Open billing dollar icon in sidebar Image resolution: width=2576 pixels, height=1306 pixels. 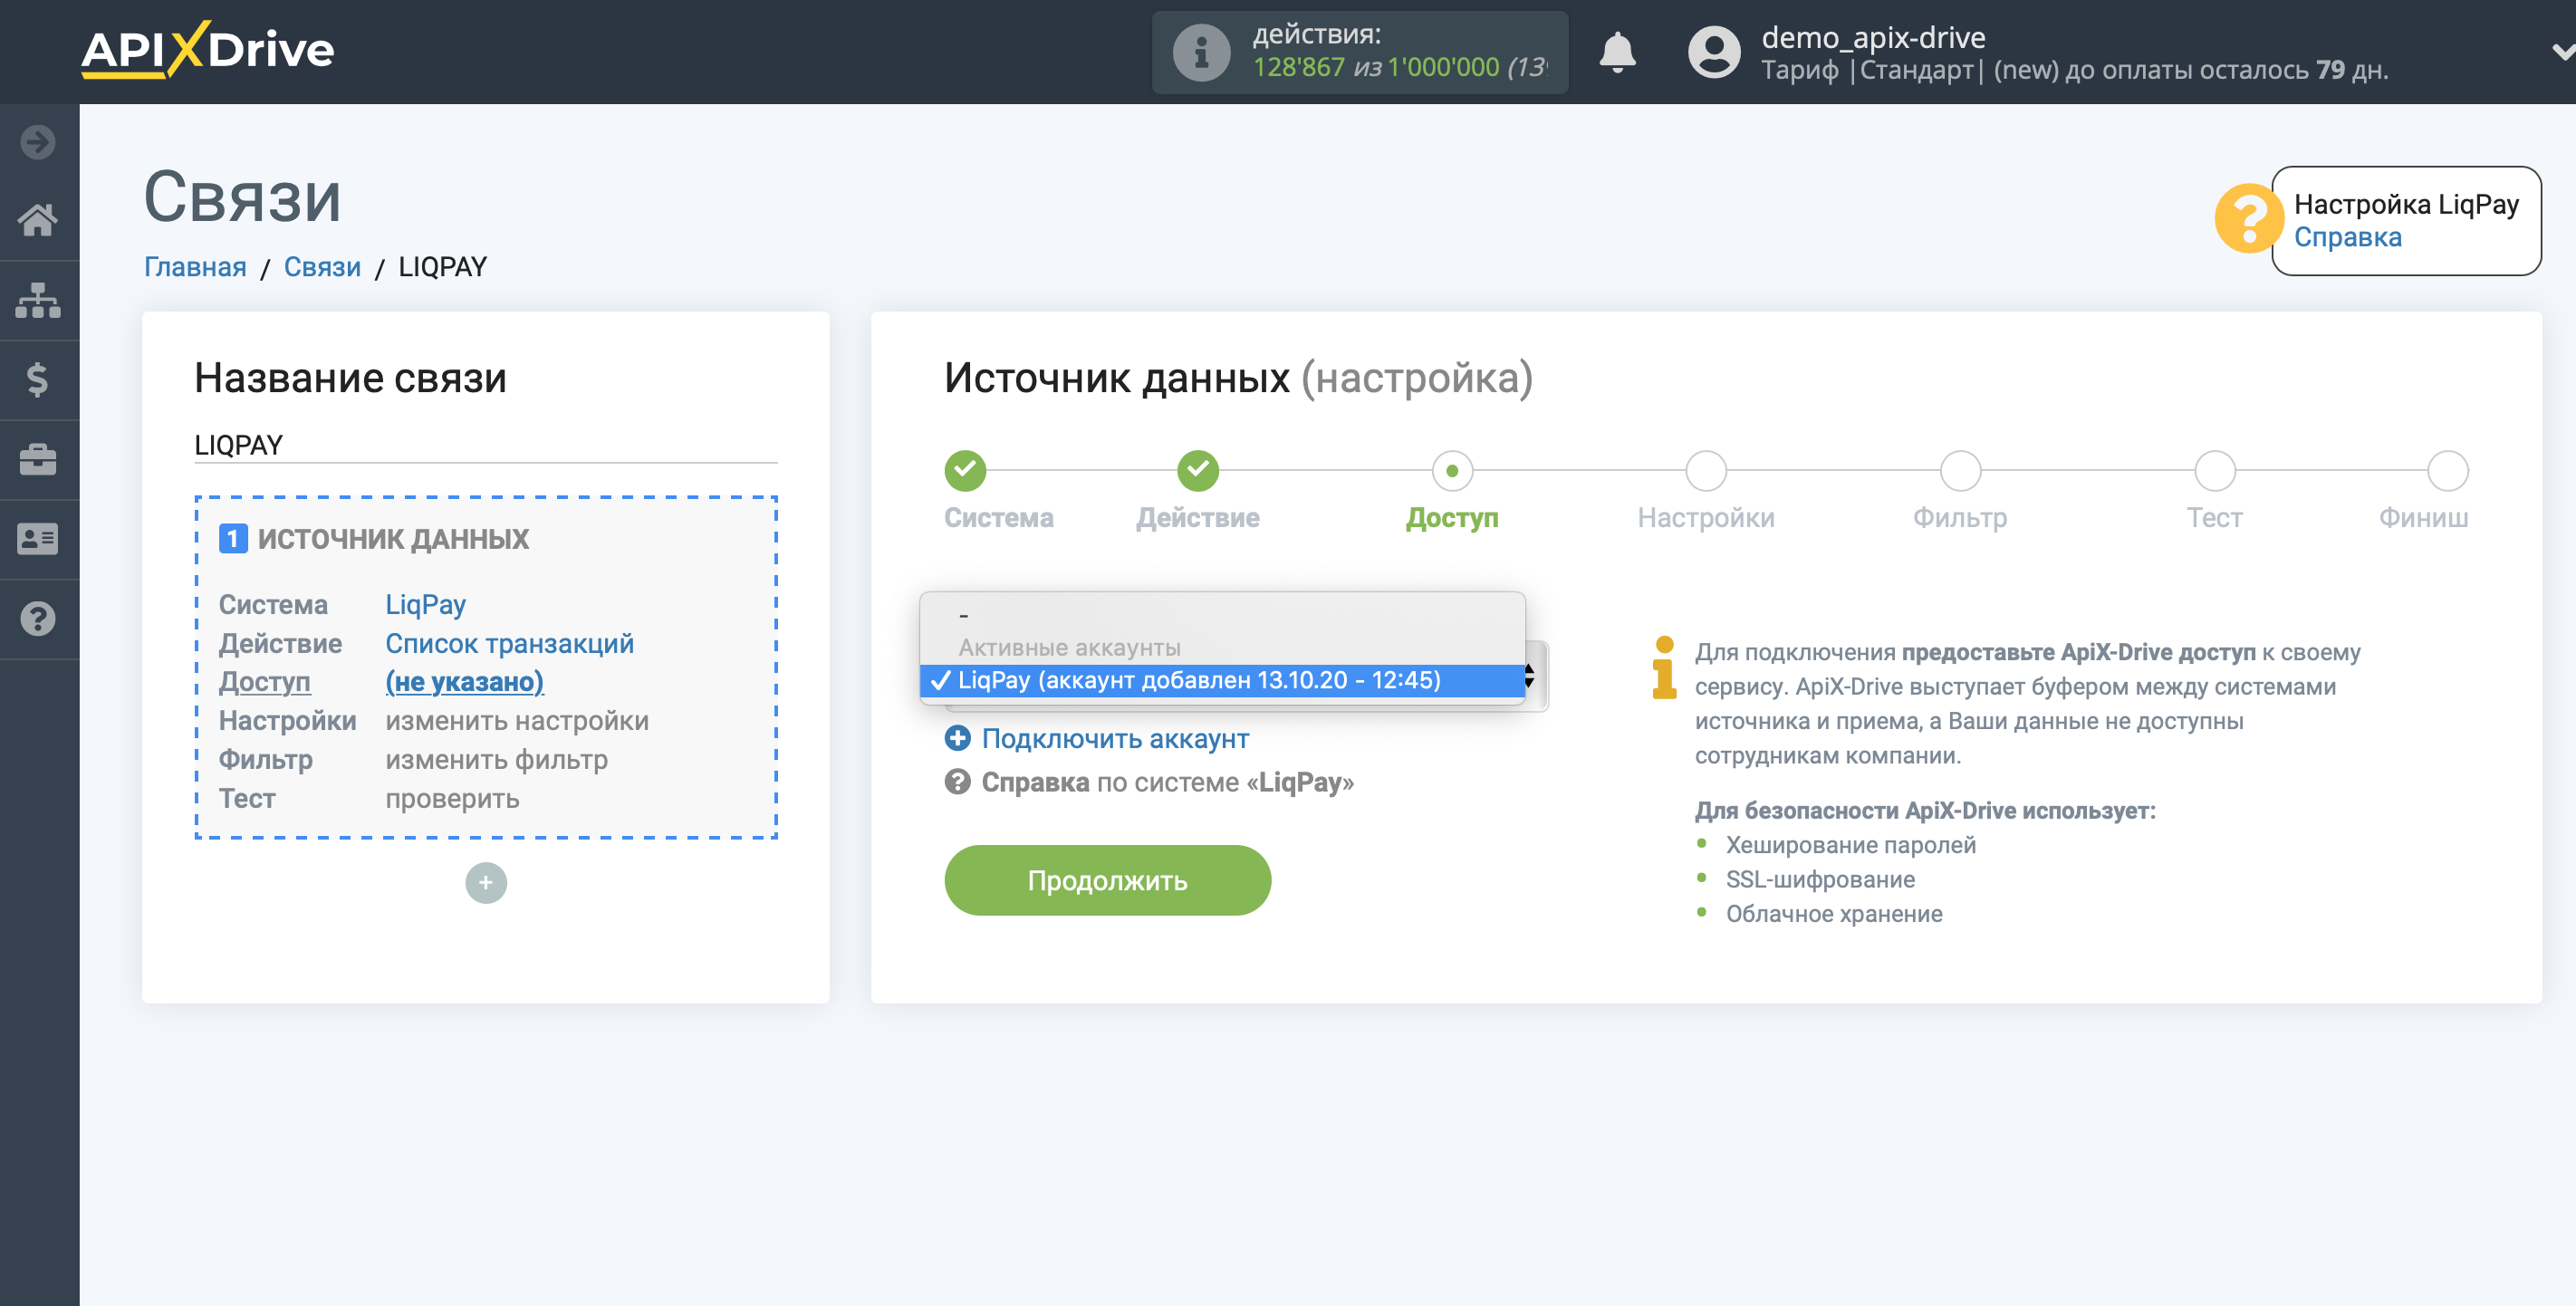(x=38, y=380)
